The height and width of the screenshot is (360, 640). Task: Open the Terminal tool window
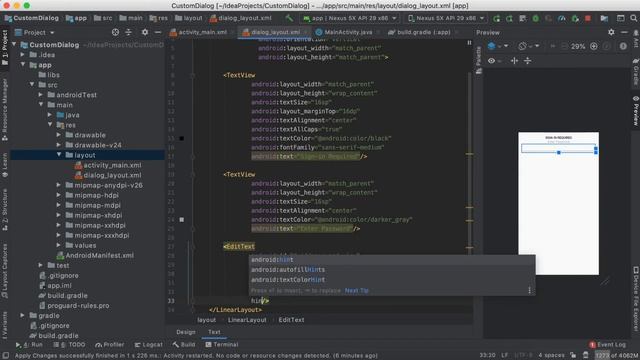222,345
